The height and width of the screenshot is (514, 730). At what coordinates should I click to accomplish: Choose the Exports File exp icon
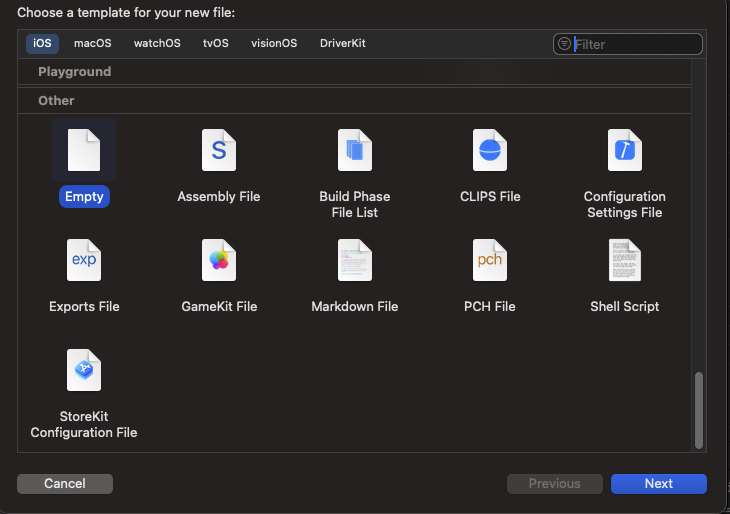(x=84, y=260)
